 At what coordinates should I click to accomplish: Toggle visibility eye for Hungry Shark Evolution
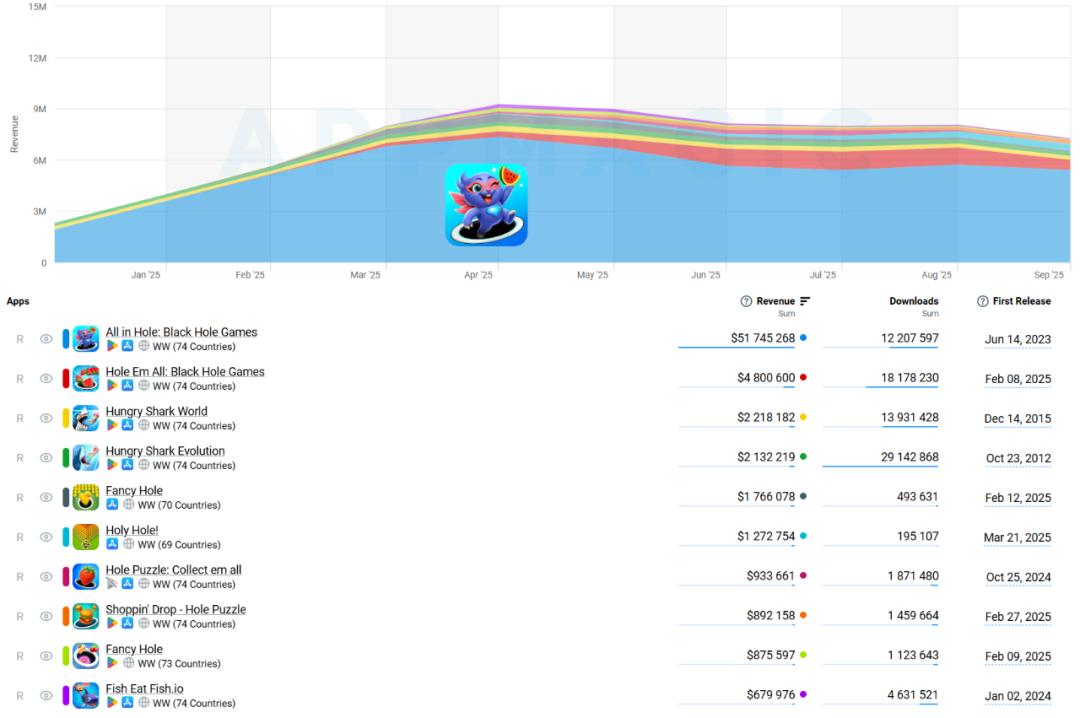point(46,458)
